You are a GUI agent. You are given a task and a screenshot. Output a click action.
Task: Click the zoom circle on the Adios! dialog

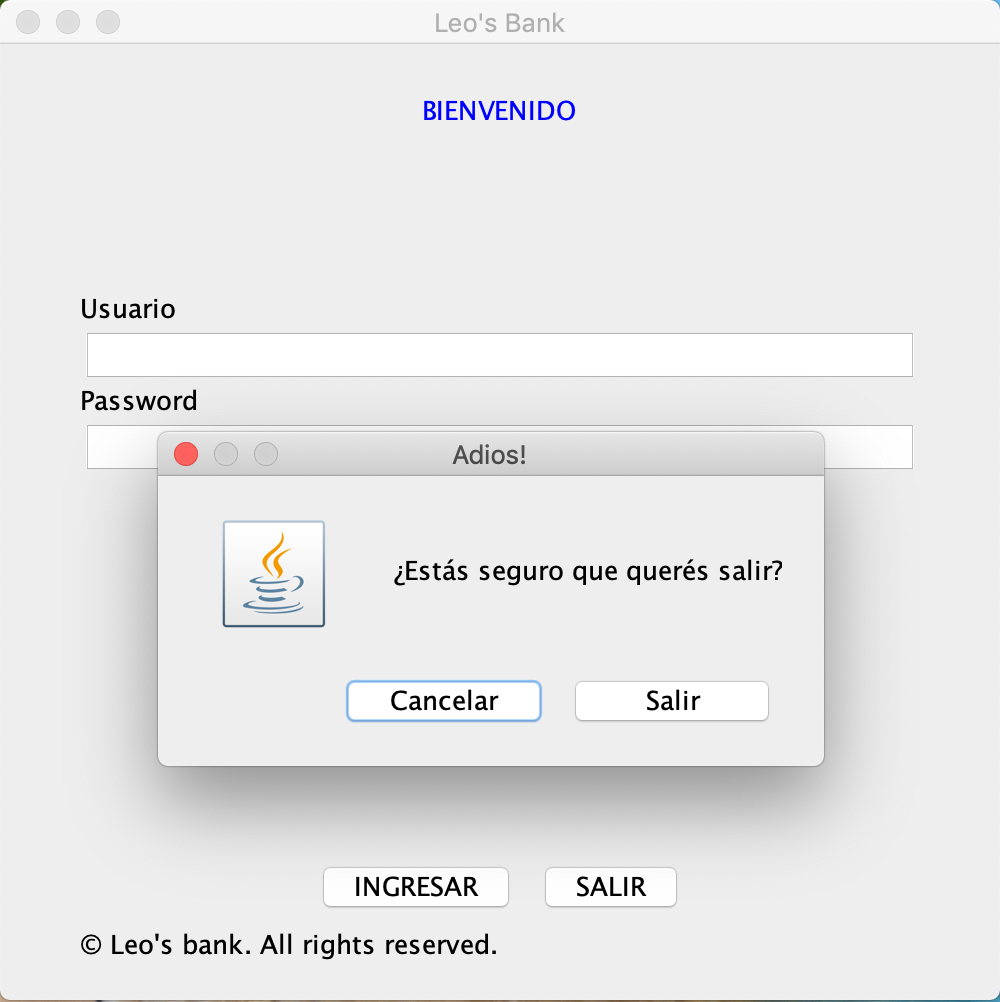tap(266, 454)
